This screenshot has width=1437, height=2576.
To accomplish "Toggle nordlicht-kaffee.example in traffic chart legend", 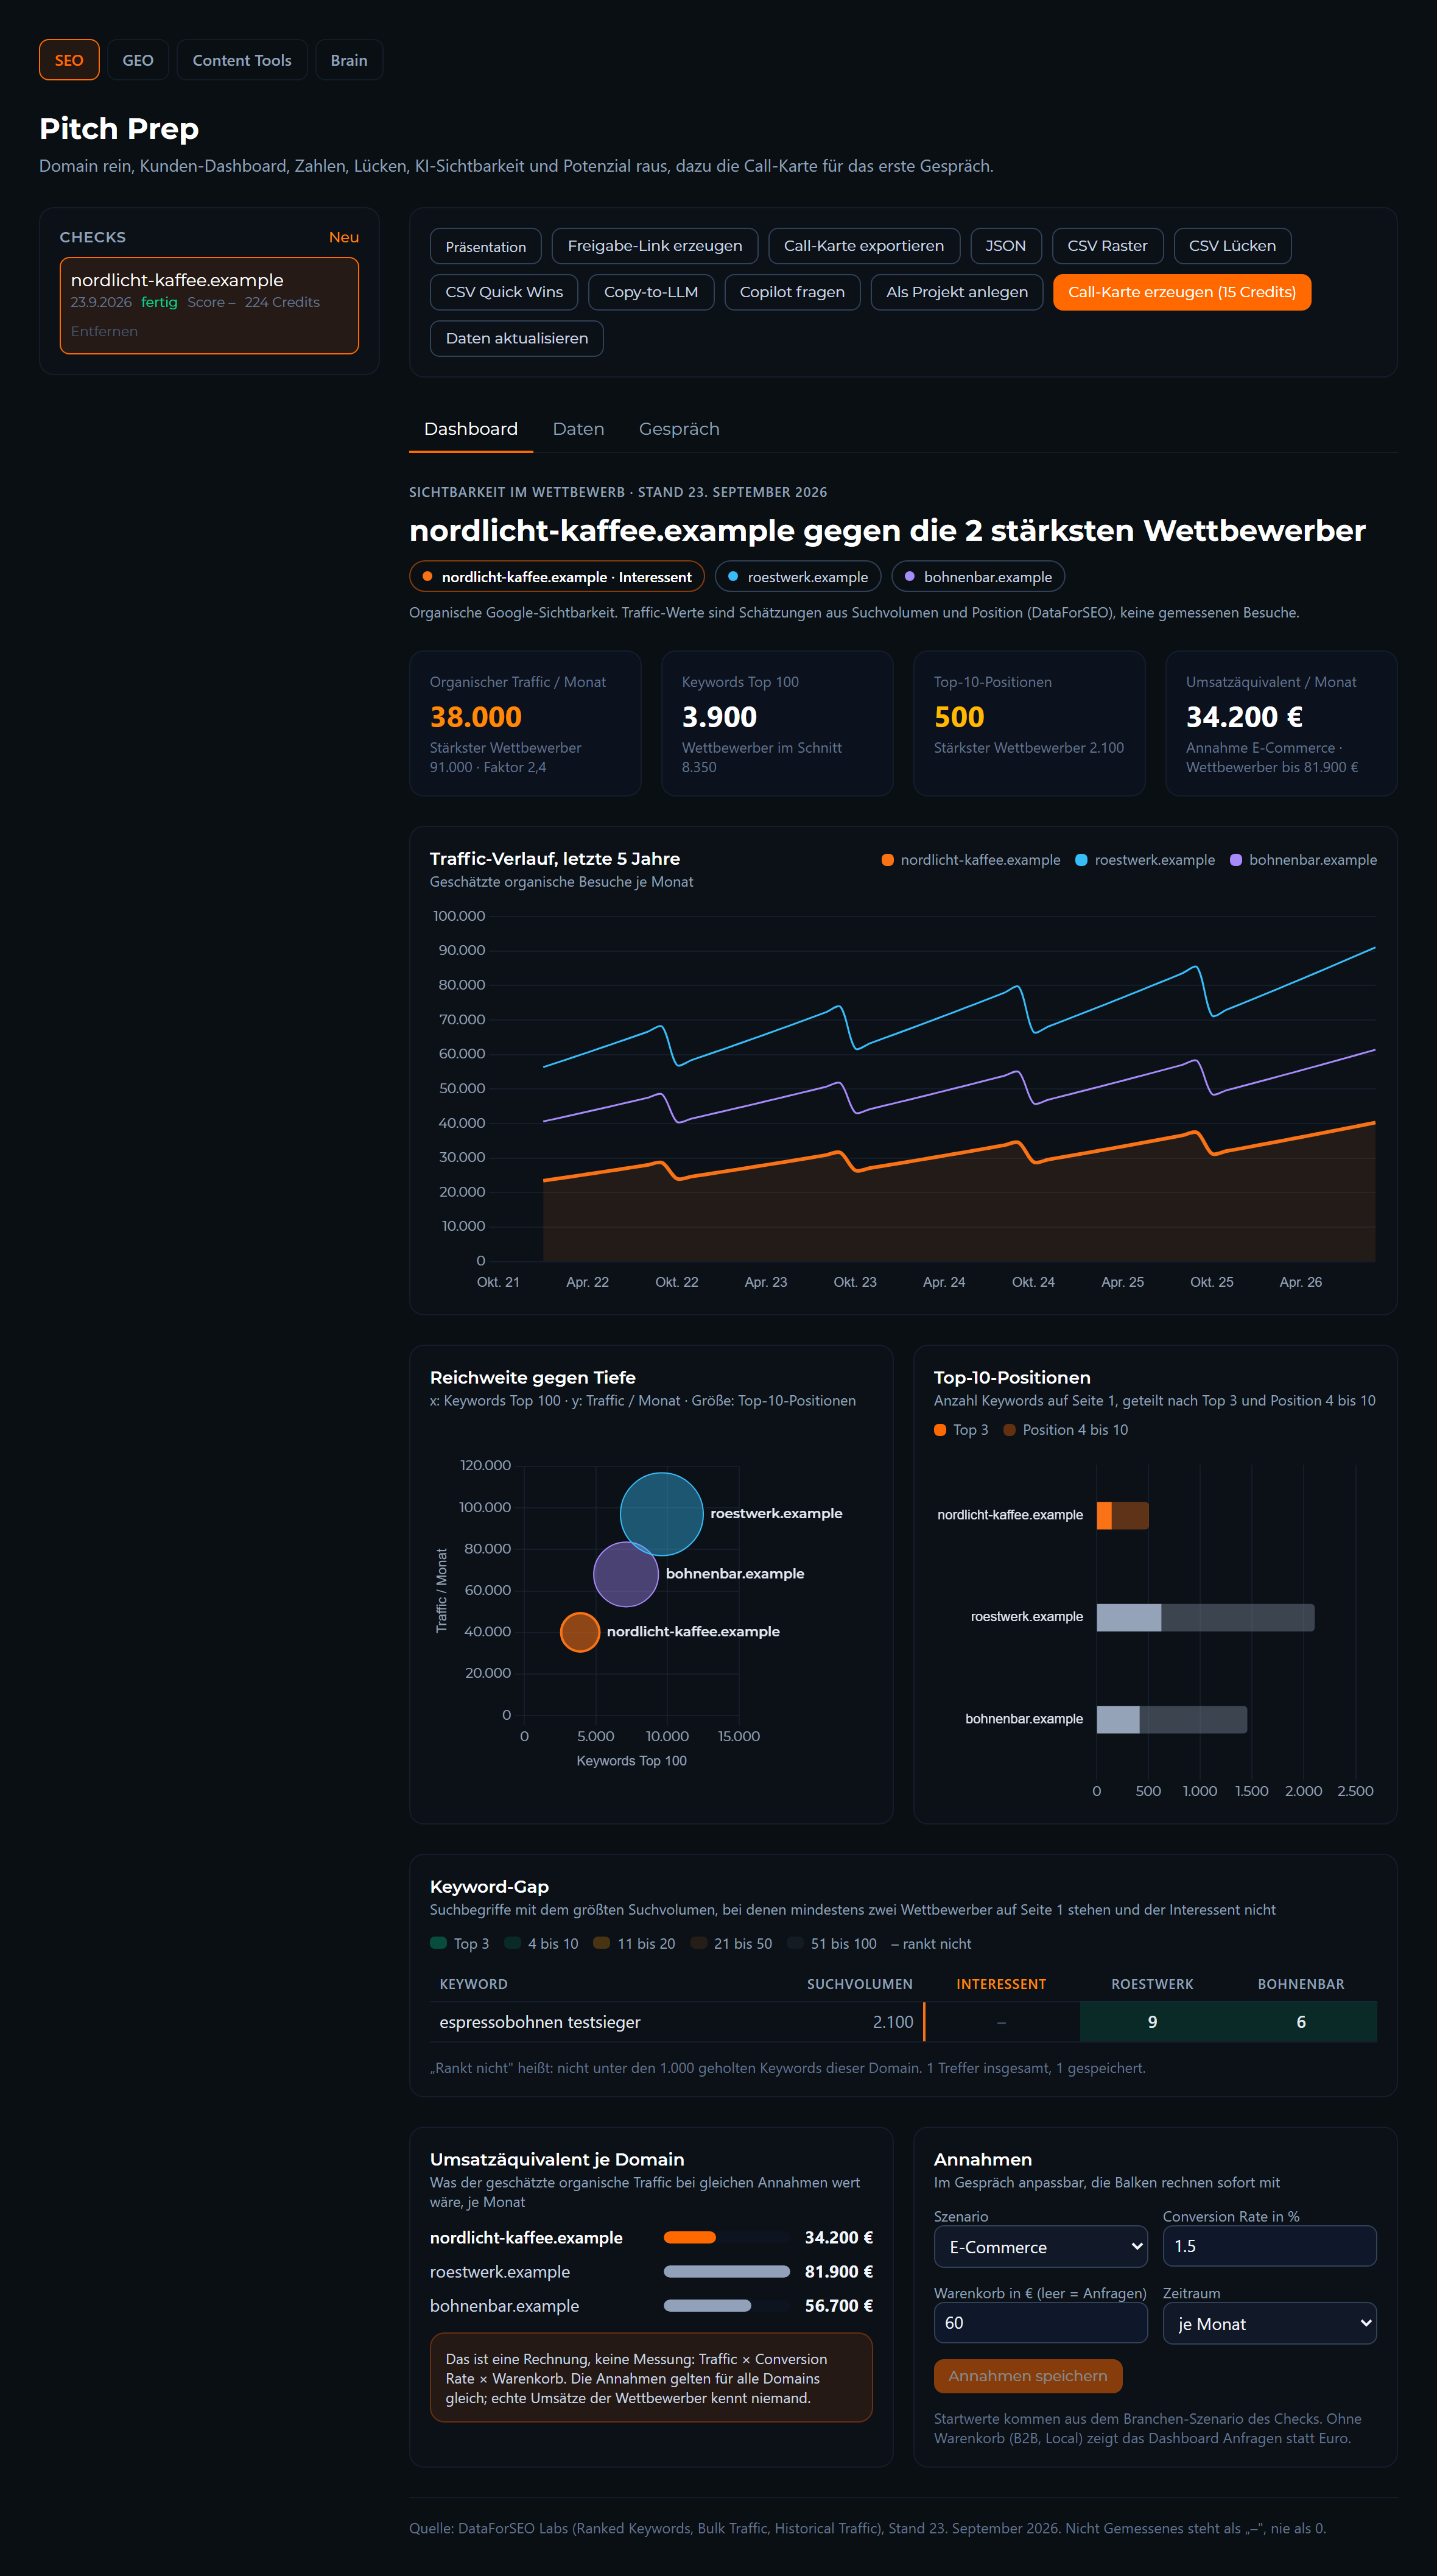I will (x=971, y=860).
